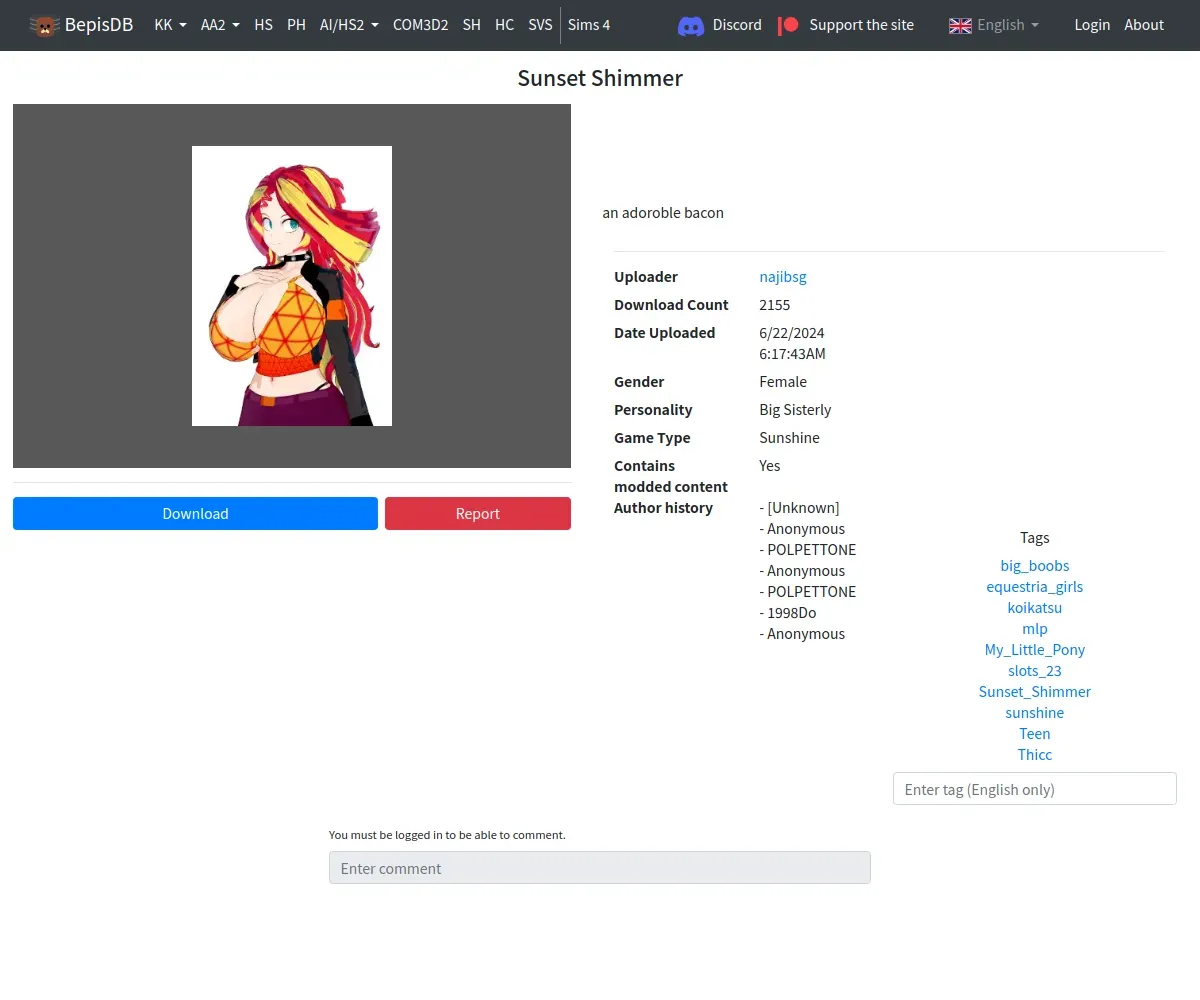Open the Sims 4 section
This screenshot has height=1000, width=1200.
click(589, 25)
